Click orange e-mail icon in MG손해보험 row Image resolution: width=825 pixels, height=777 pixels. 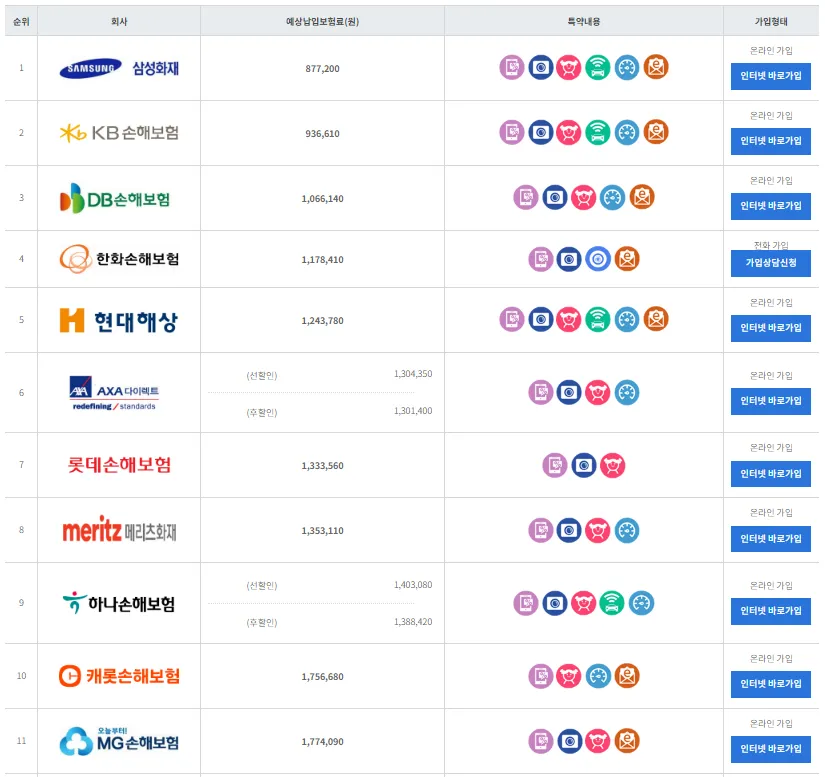(x=627, y=741)
